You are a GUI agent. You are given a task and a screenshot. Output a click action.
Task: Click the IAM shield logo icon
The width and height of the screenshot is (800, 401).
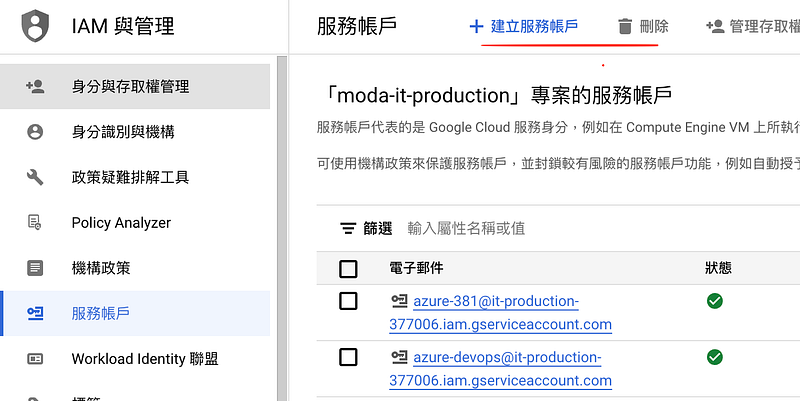(35, 27)
